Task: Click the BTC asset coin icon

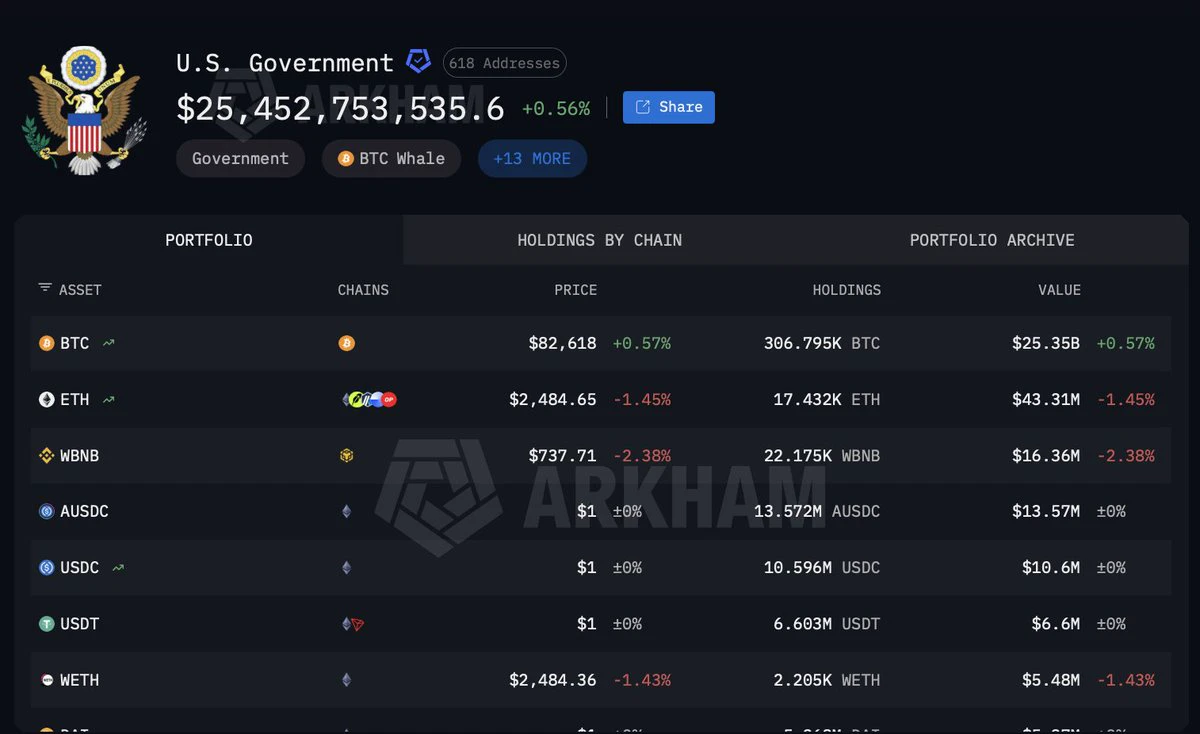Action: (x=46, y=343)
